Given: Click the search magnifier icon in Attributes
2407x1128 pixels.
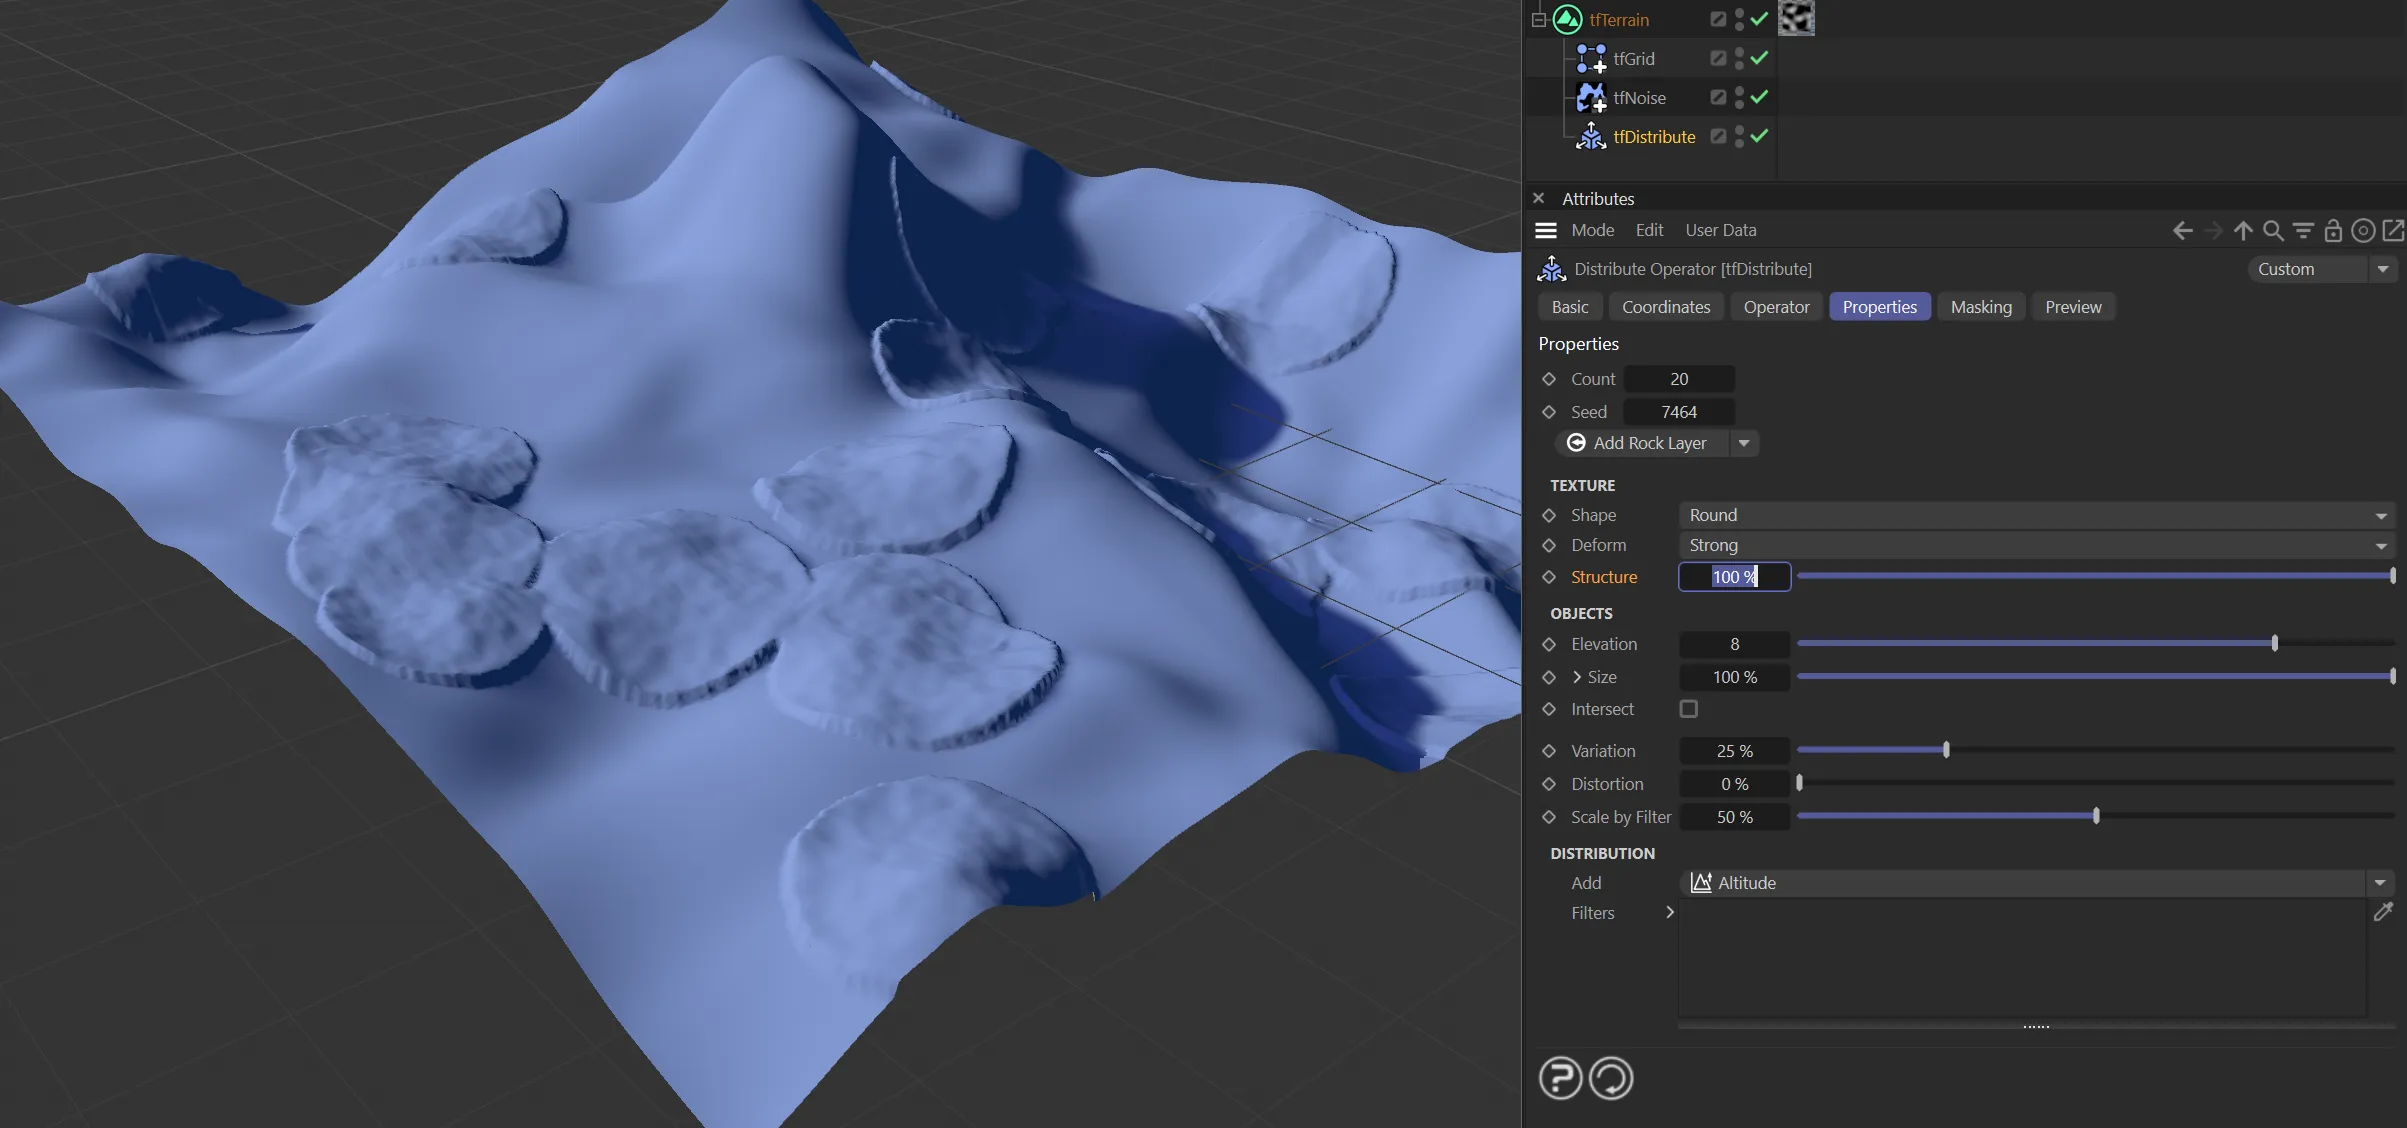Looking at the screenshot, I should [x=2272, y=231].
